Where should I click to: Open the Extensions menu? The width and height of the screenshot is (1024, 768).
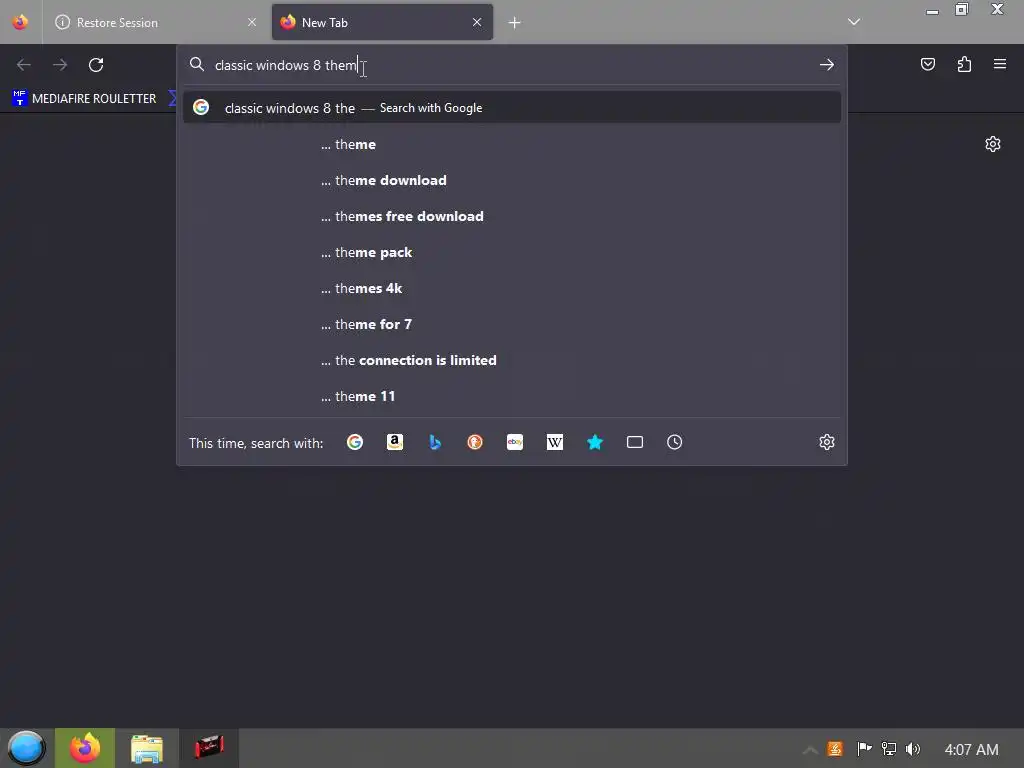point(964,64)
